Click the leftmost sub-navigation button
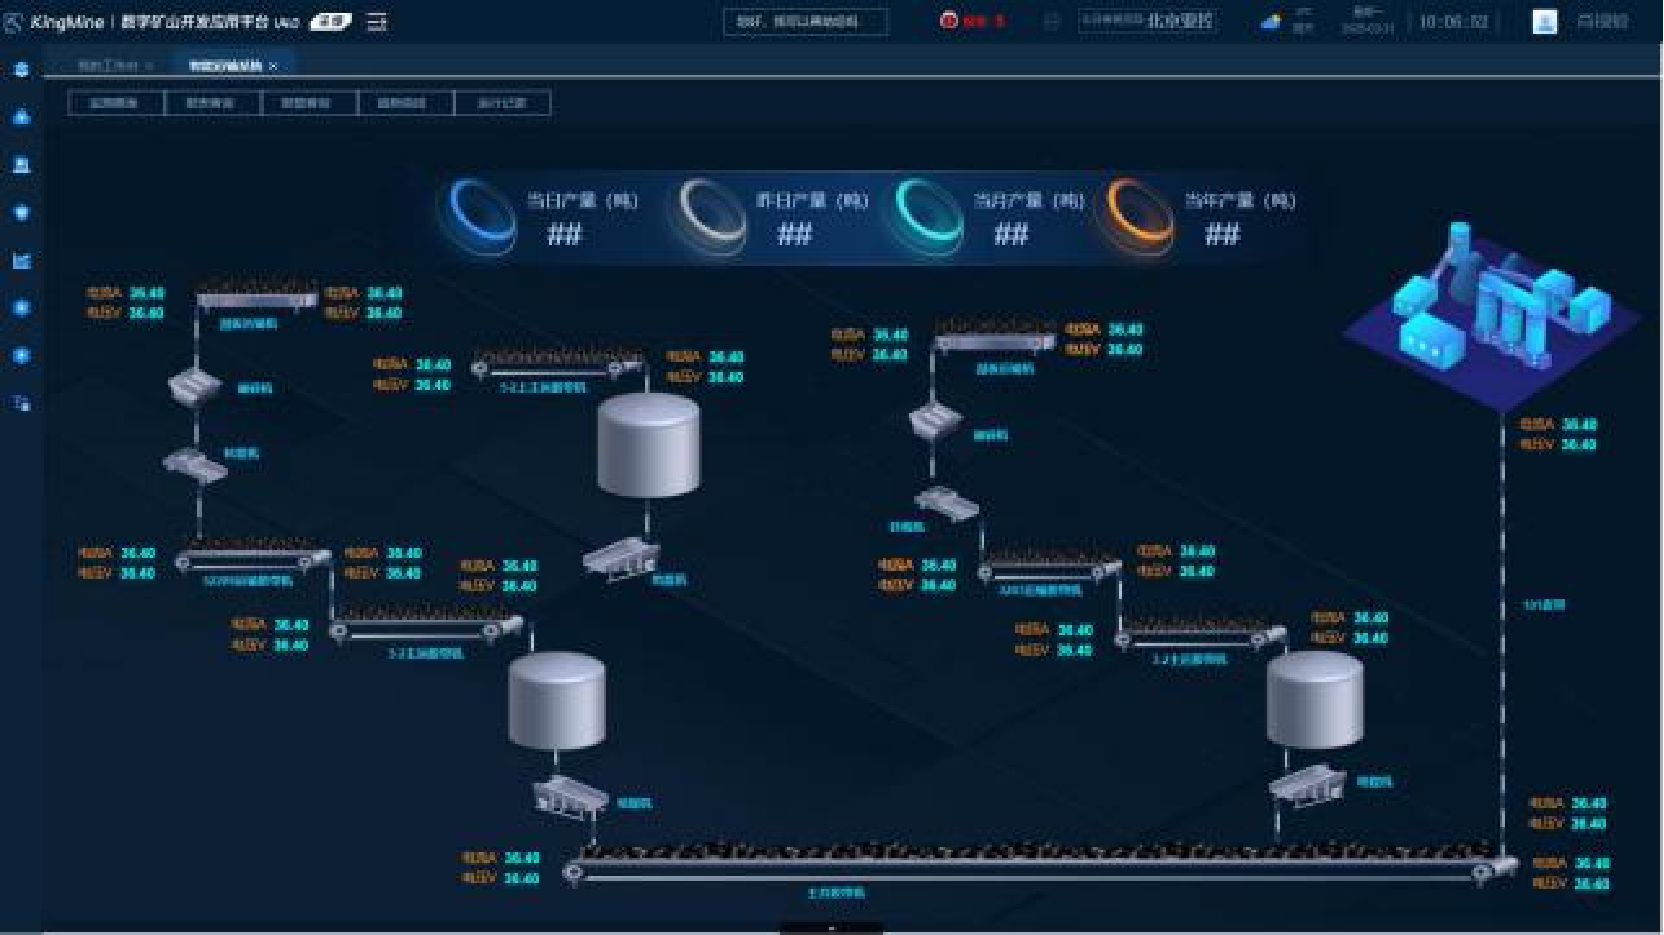Viewport: 1664px width, 935px height. click(115, 103)
